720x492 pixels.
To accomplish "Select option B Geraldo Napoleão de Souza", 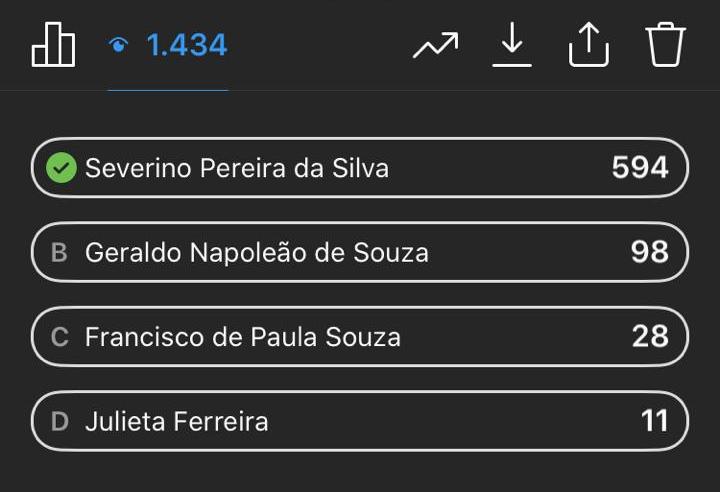I will click(360, 252).
